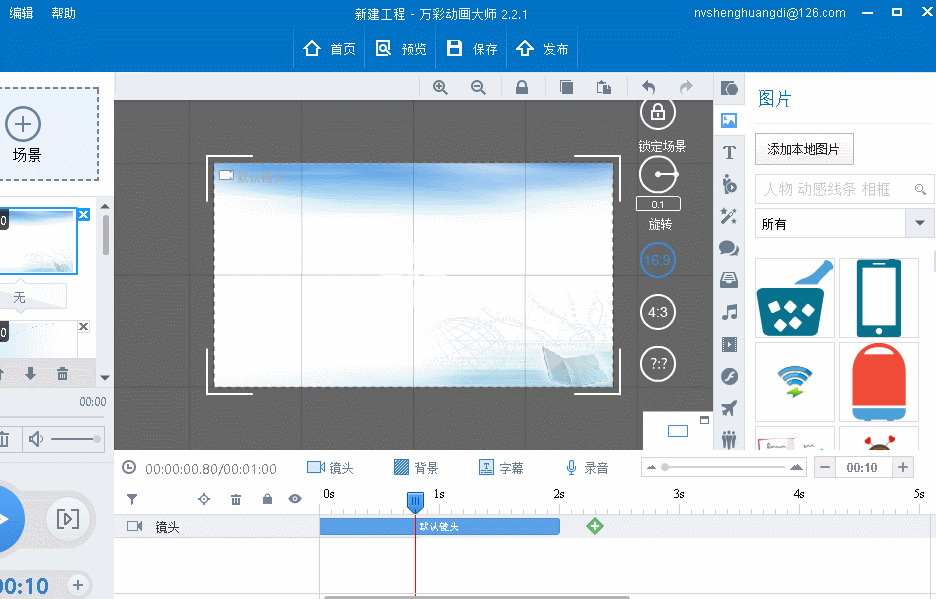936x599 pixels.
Task: Open the 编辑 menu
Action: pos(21,13)
